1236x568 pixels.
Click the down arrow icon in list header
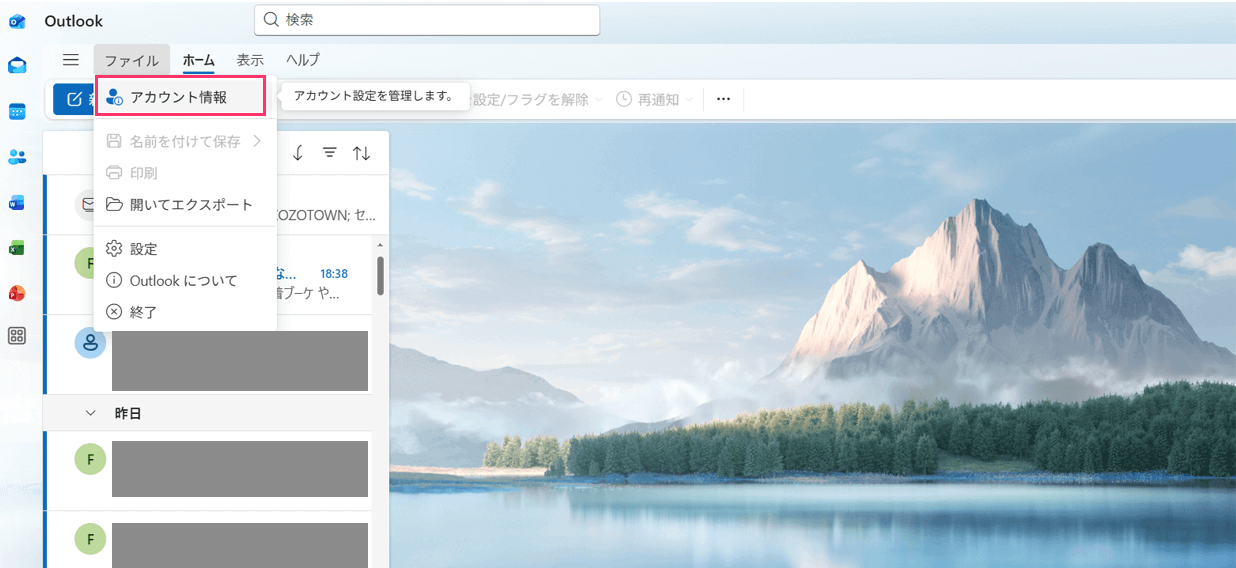(x=298, y=153)
